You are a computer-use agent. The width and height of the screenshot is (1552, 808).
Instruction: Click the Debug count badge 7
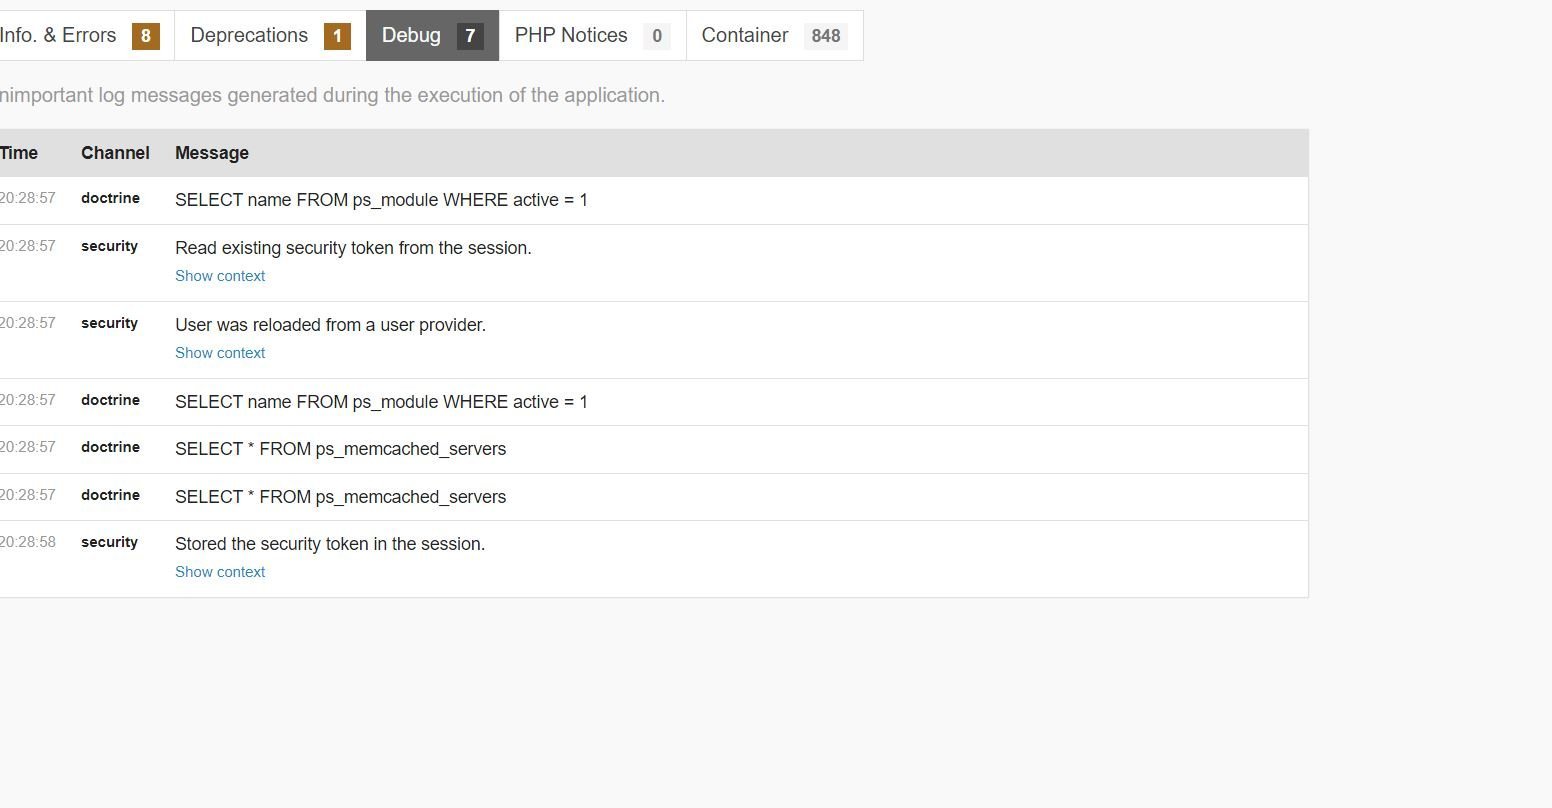point(470,37)
